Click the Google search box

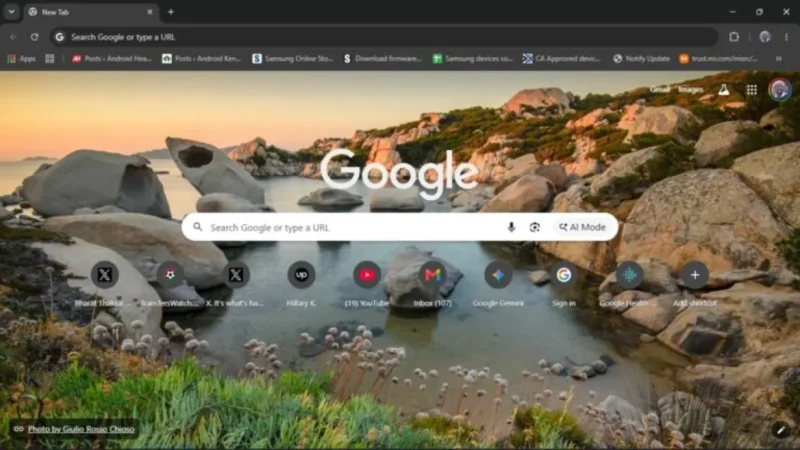click(x=400, y=227)
